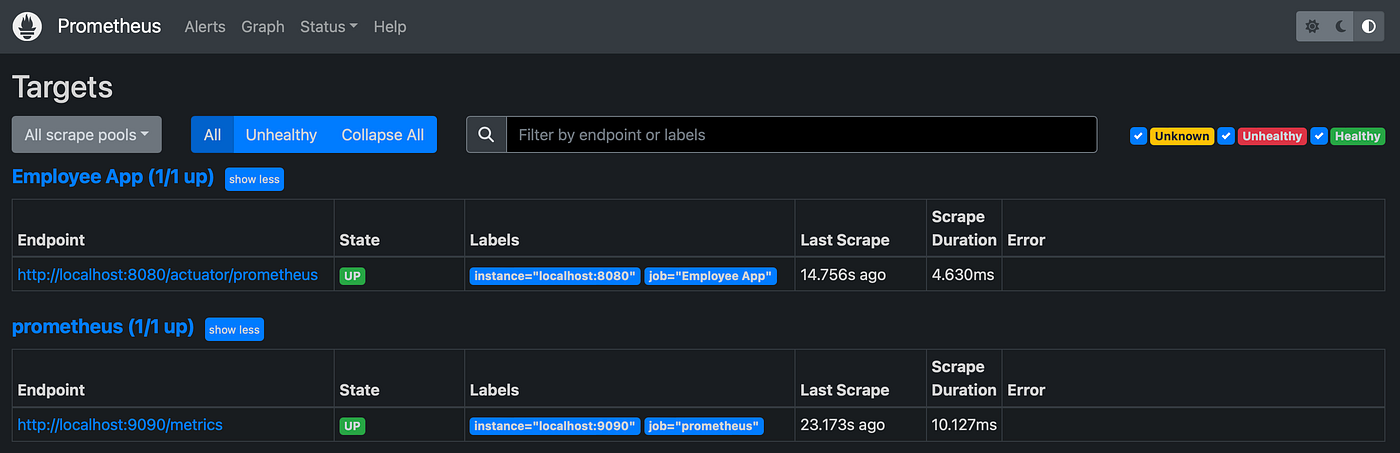Expand the Status menu dropdown
The width and height of the screenshot is (1400, 453).
pyautogui.click(x=328, y=27)
